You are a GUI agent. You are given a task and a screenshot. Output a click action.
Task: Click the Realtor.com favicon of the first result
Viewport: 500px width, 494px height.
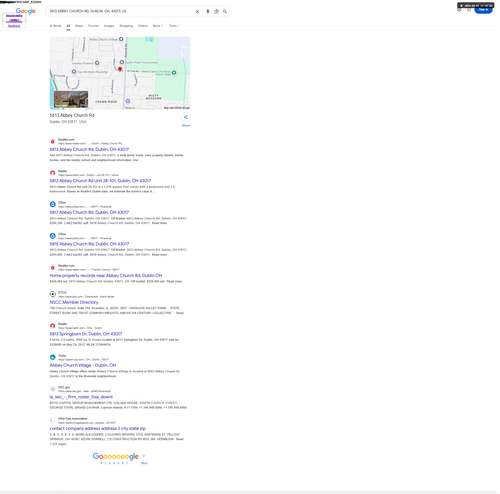tap(52, 141)
